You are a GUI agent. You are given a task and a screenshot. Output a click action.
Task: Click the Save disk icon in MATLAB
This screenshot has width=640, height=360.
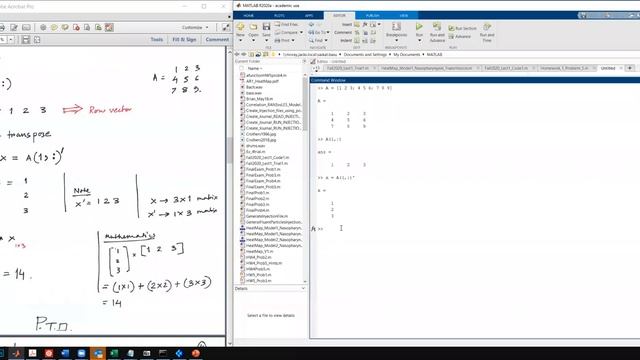266,27
